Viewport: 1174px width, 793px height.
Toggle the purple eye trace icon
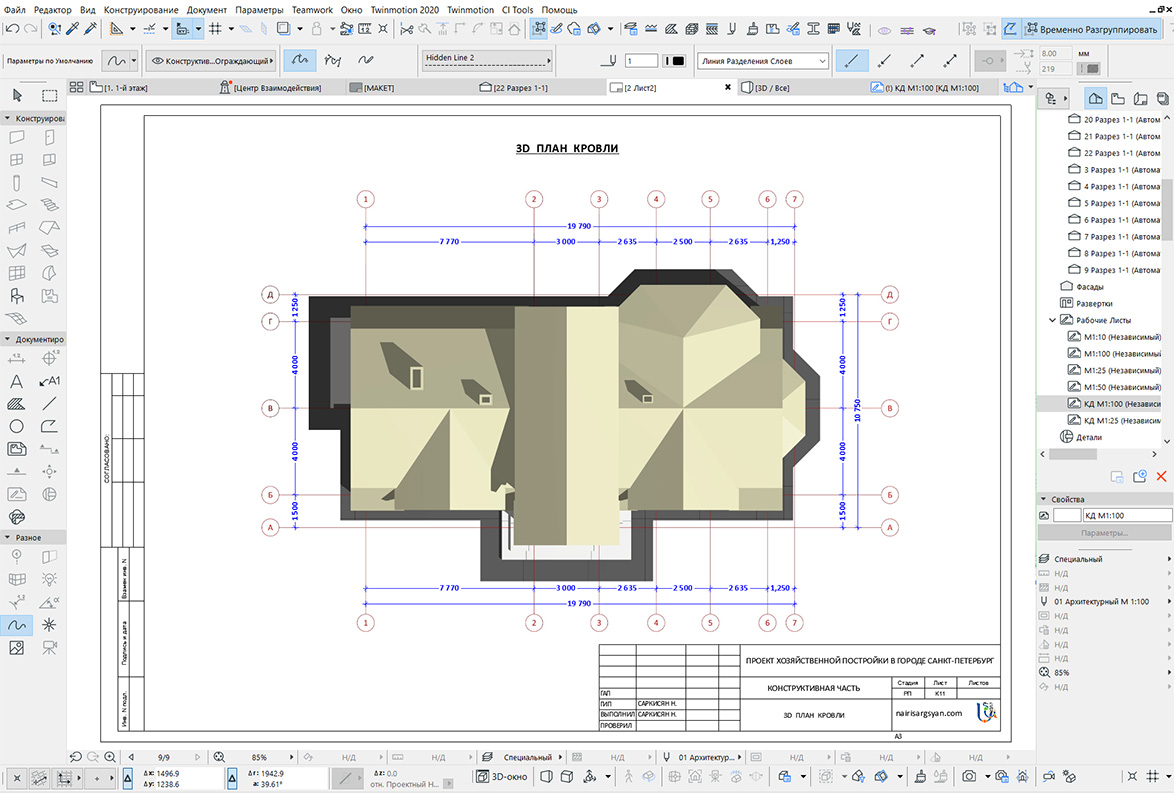click(884, 30)
